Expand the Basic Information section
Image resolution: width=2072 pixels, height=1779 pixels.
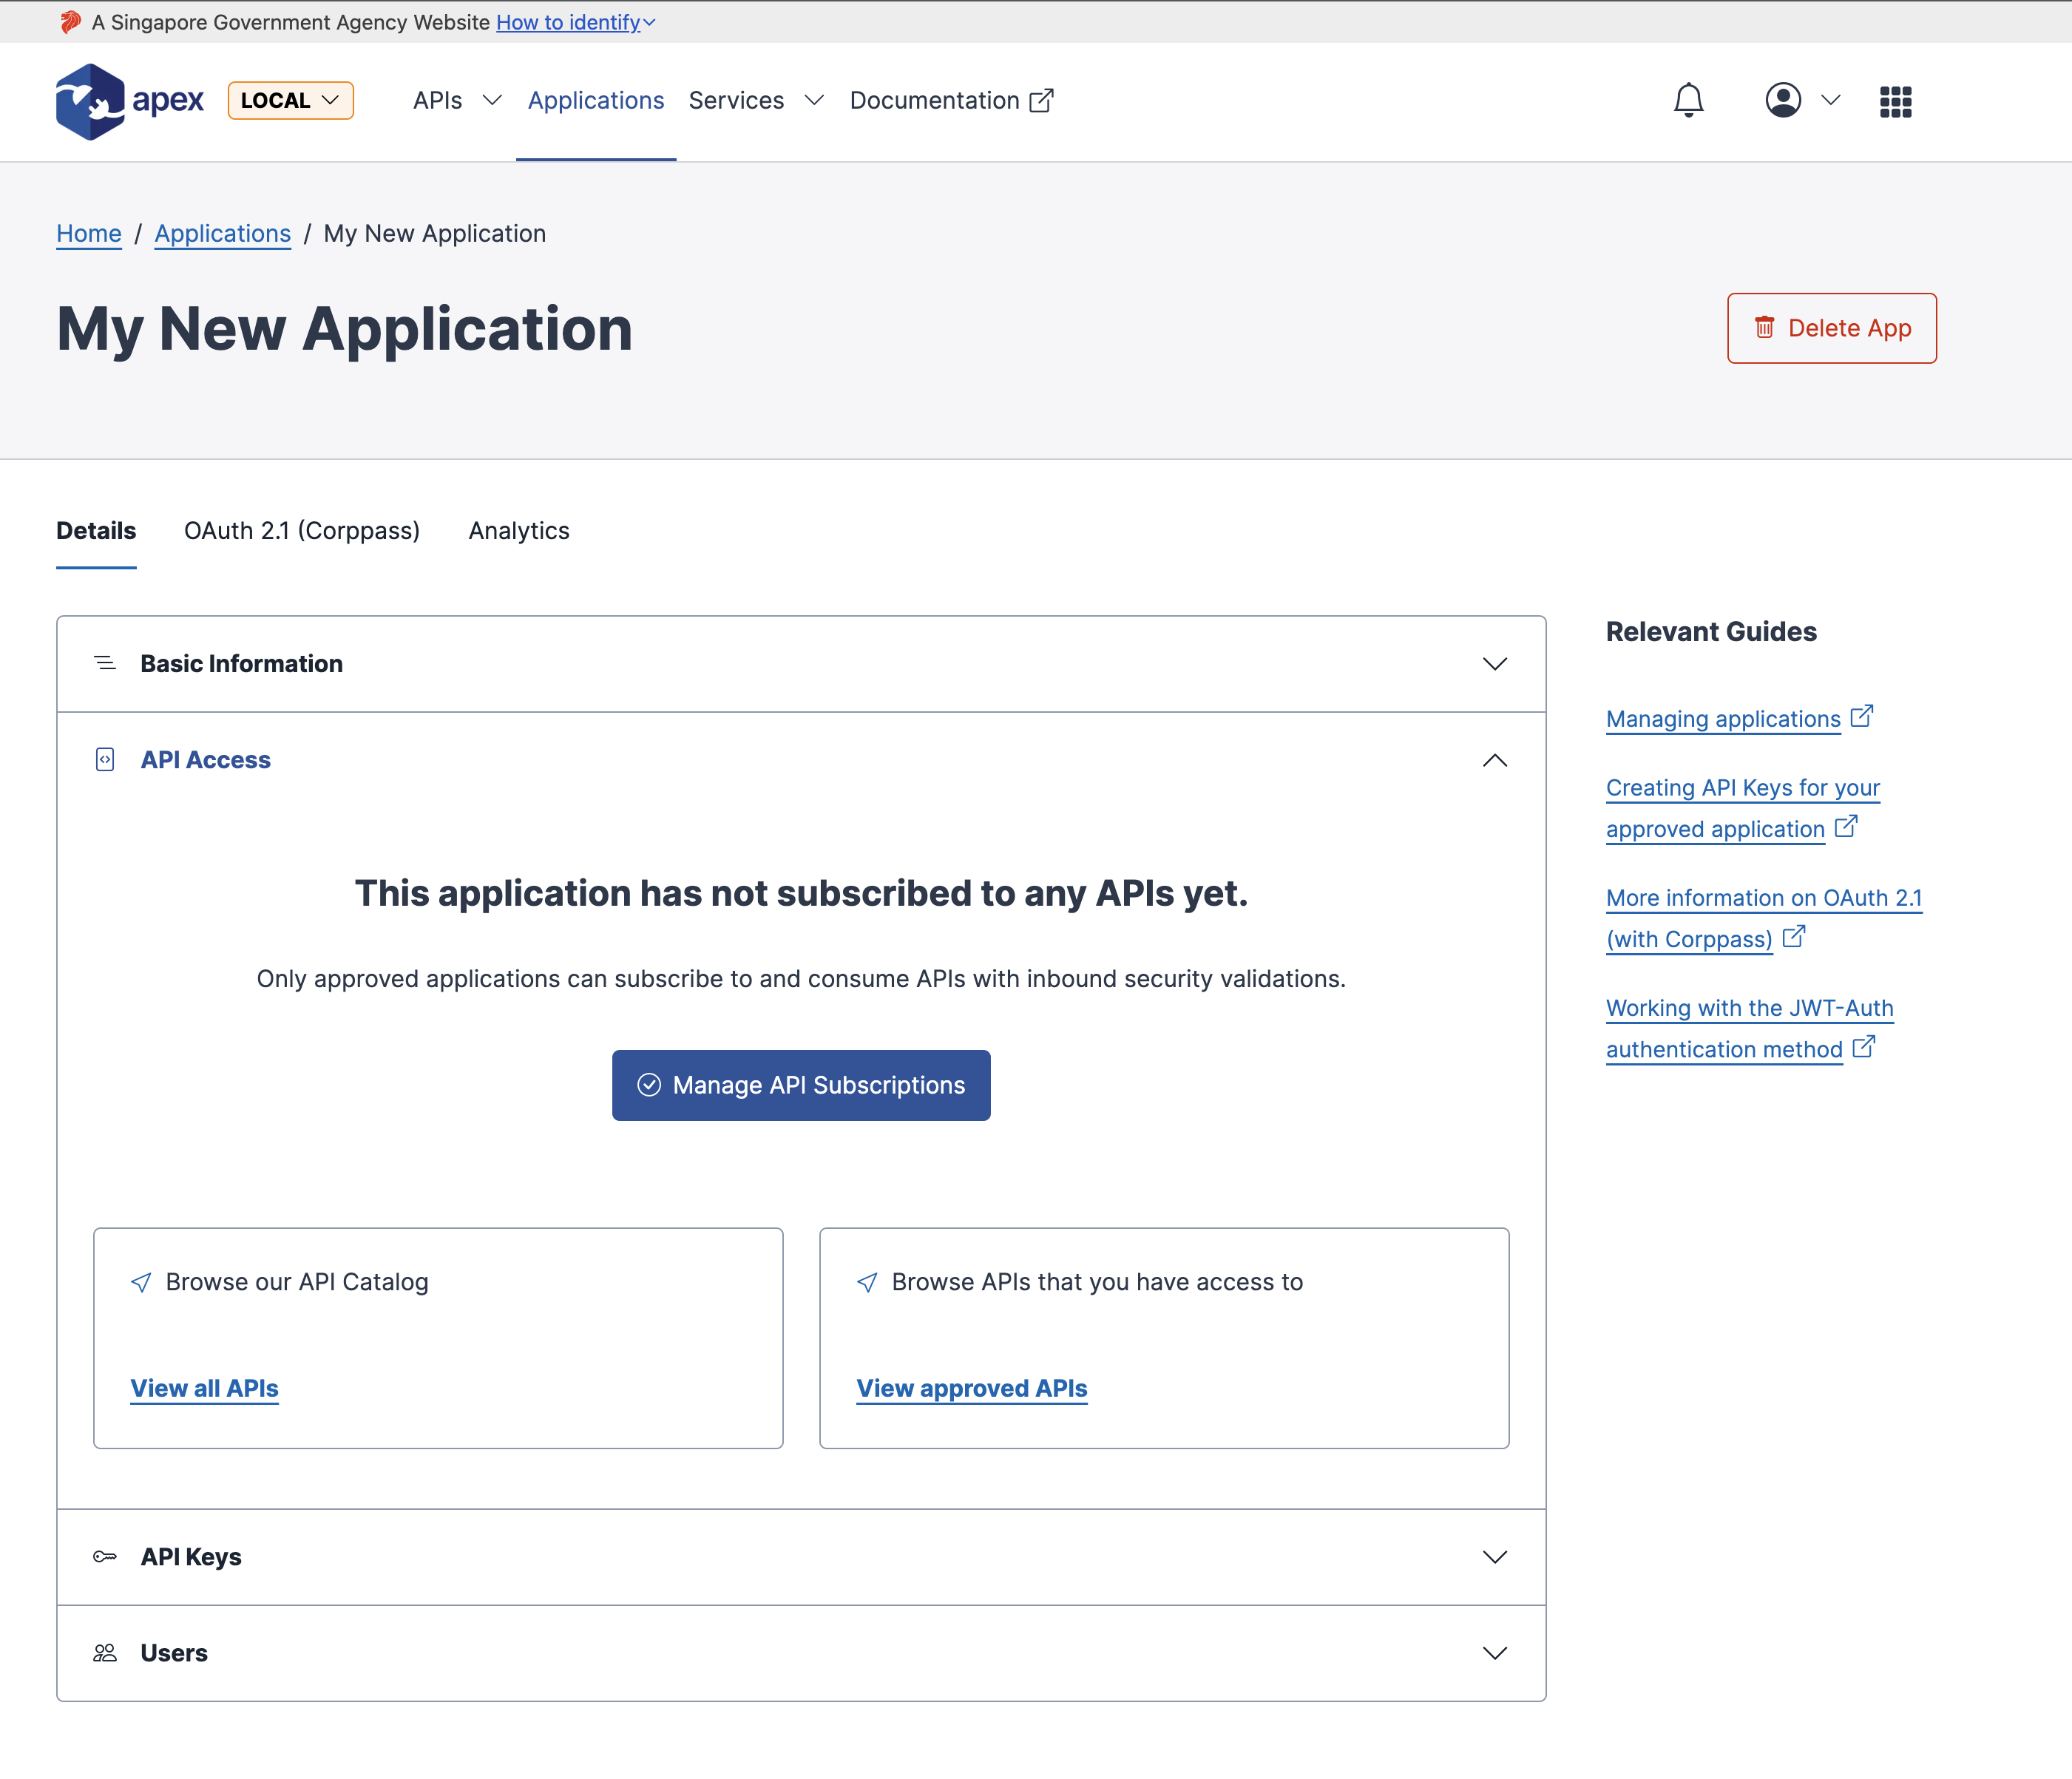point(1494,664)
